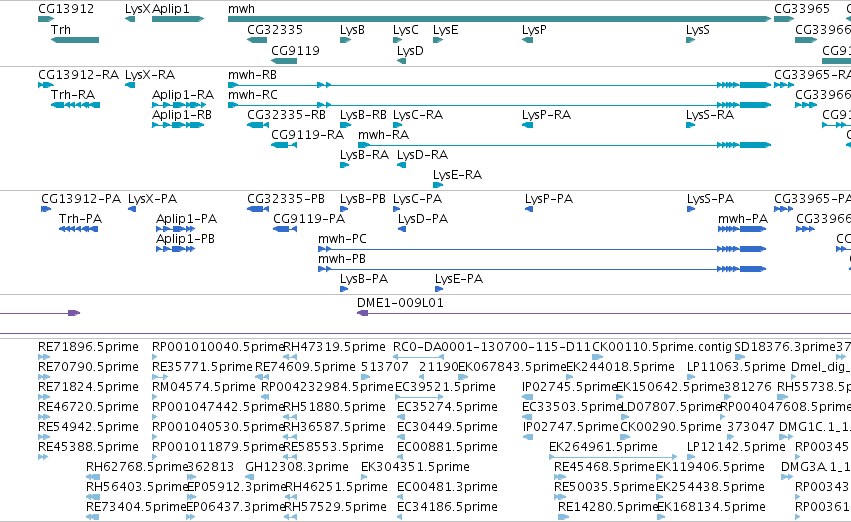Click the Aplip1-PB coding feature

pyautogui.click(x=175, y=249)
